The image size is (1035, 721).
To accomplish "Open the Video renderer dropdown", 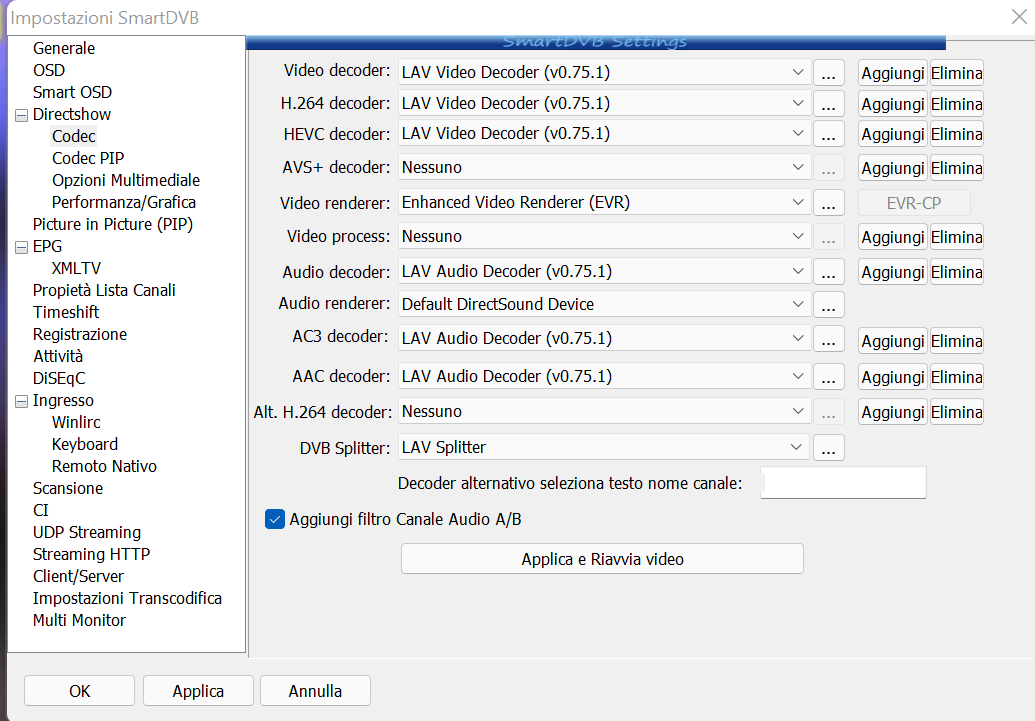I will click(604, 202).
